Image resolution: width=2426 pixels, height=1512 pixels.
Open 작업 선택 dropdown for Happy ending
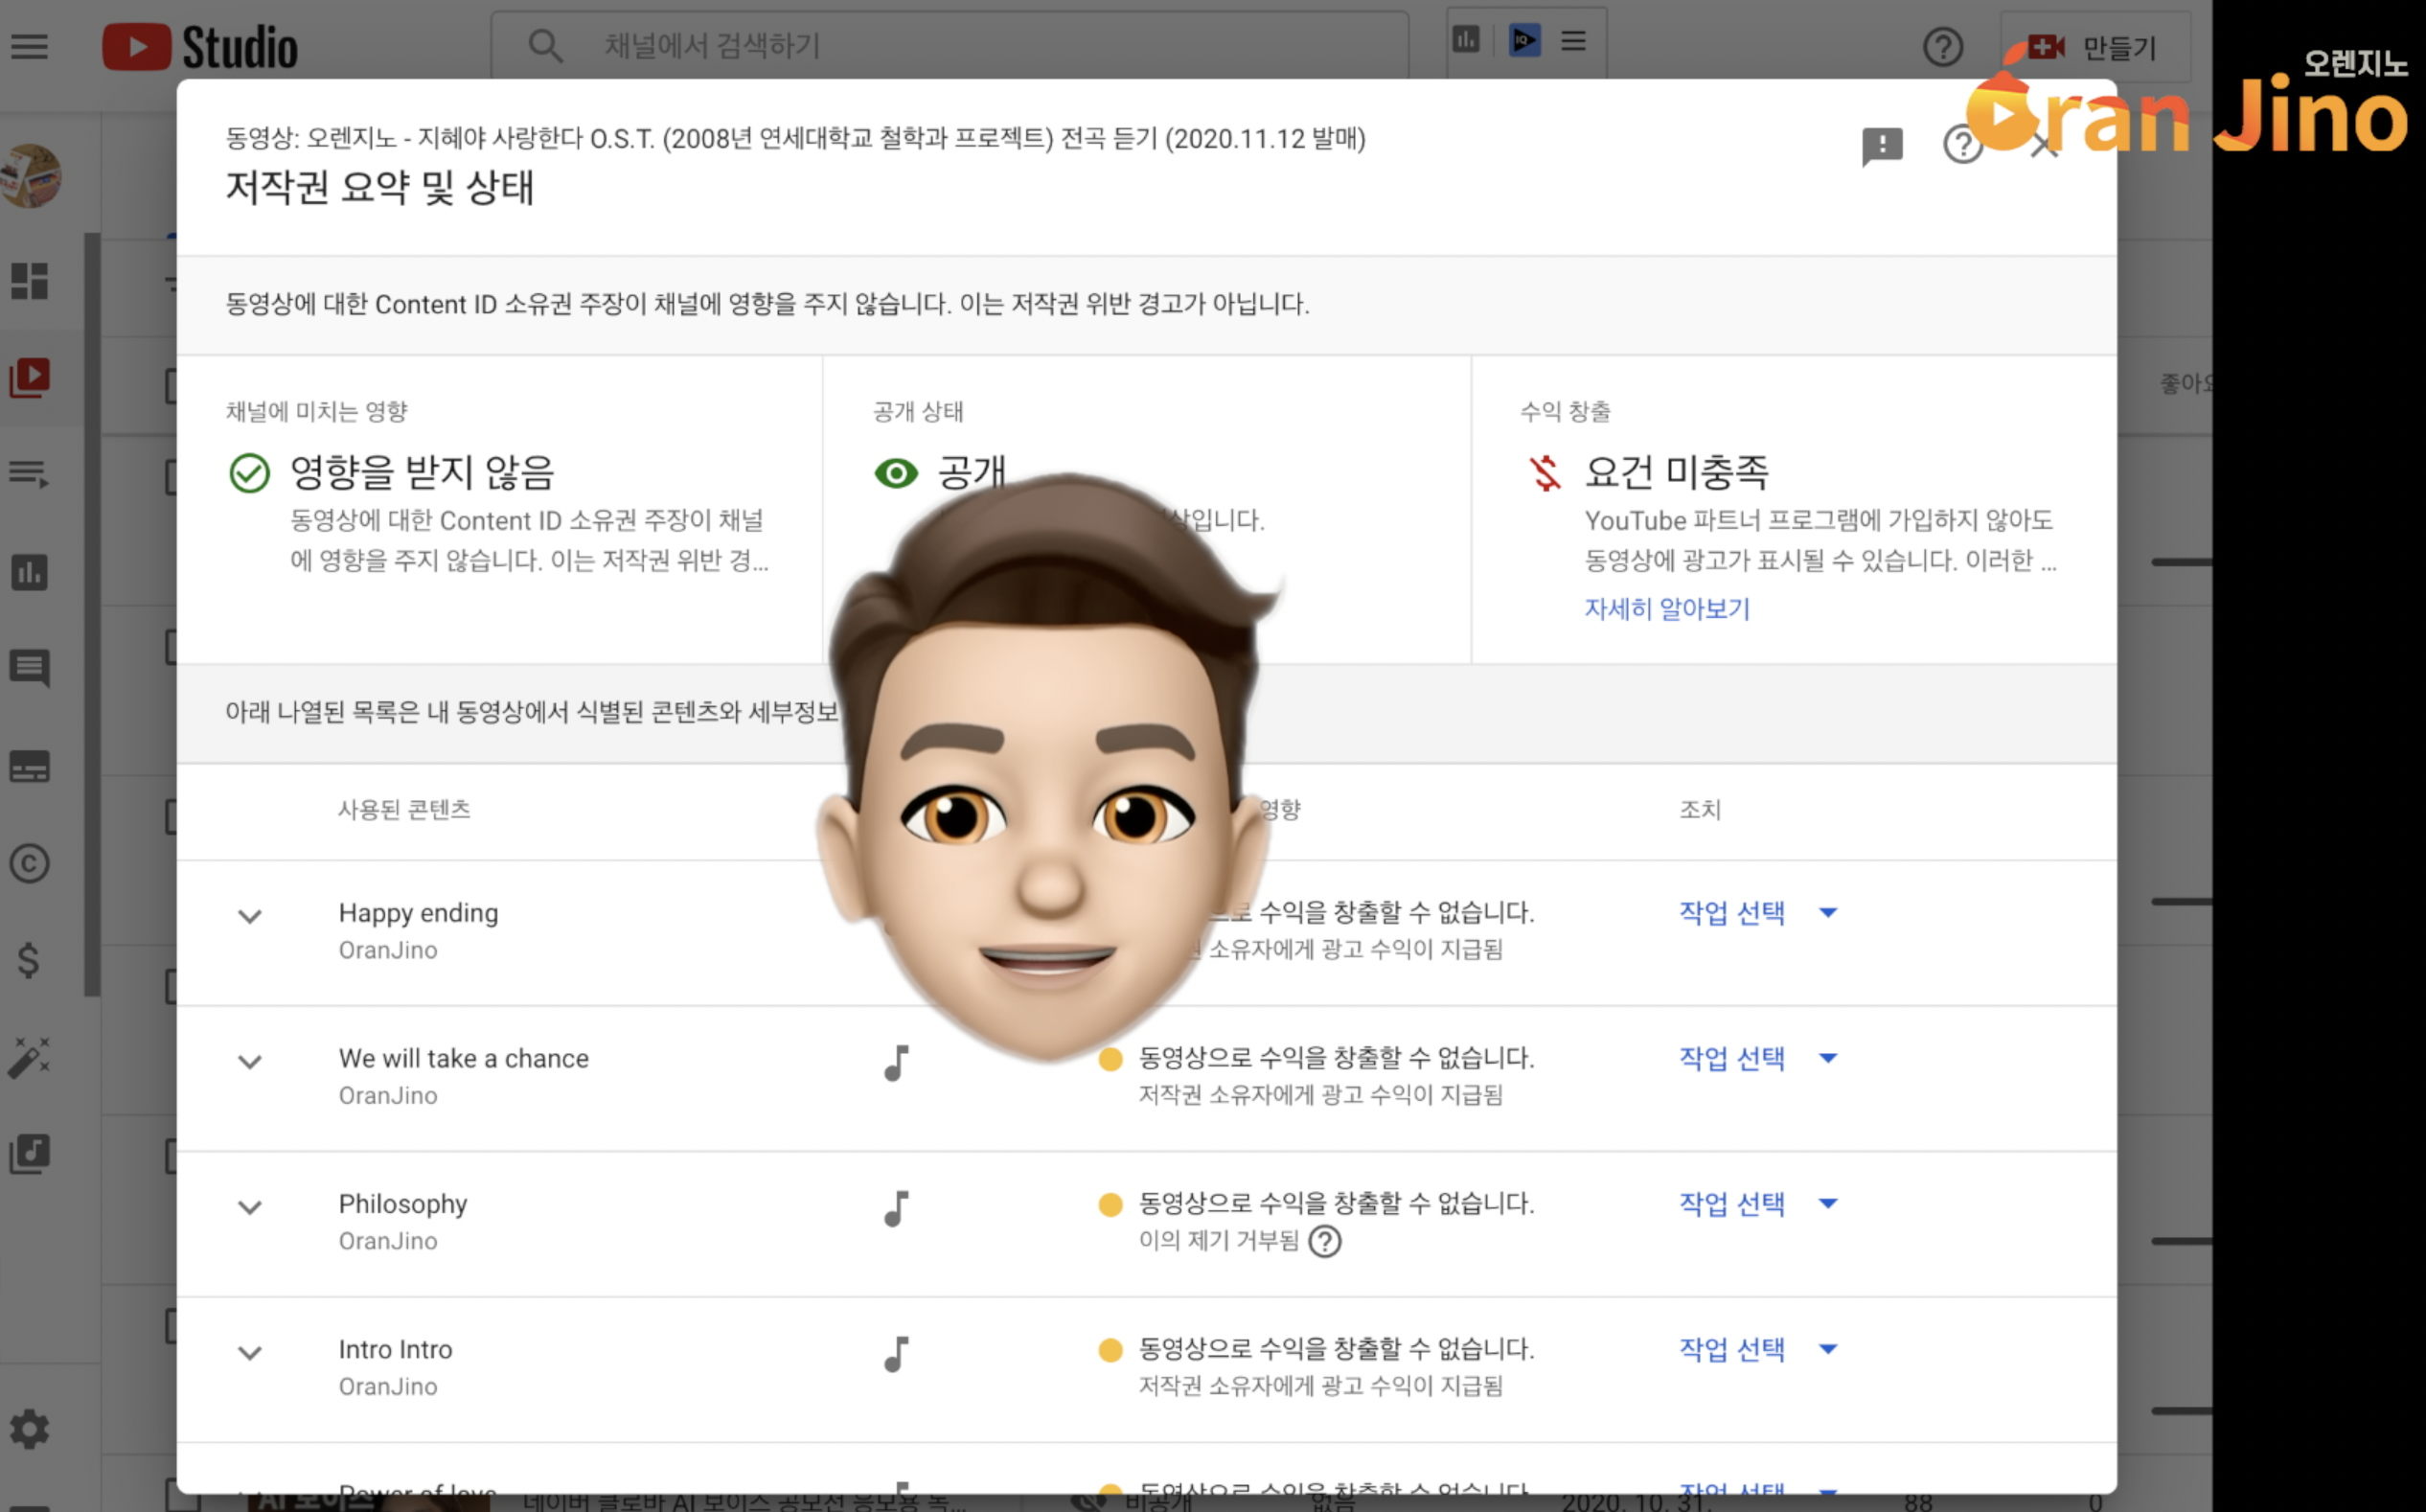point(1757,912)
